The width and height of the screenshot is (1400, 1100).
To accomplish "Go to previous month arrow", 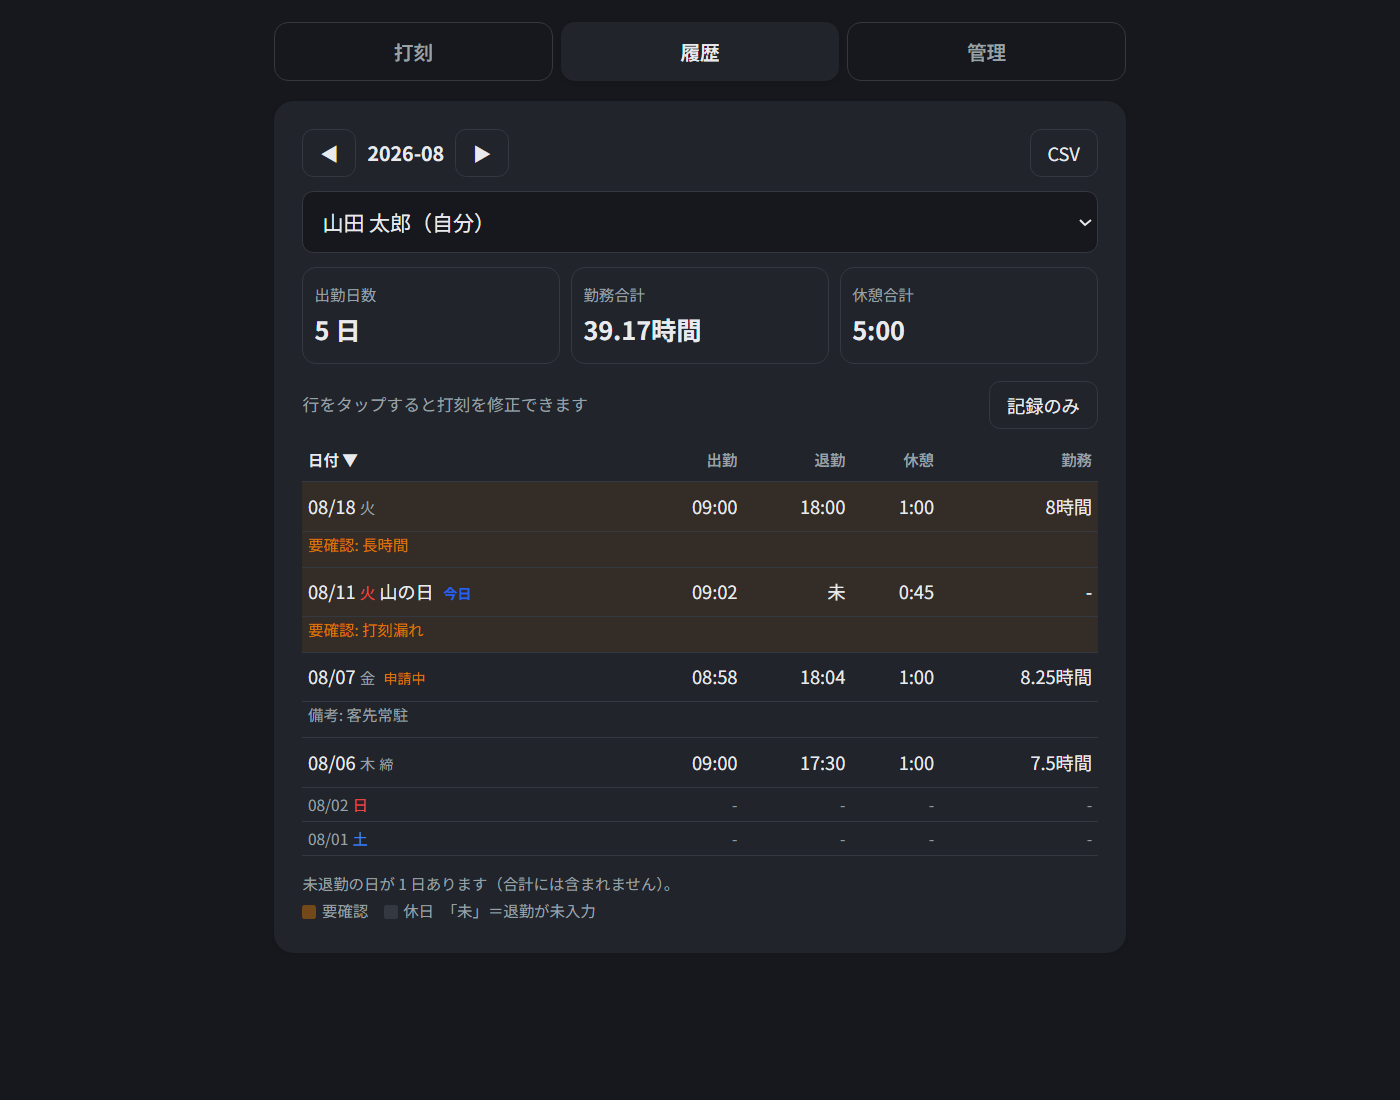I will (329, 153).
